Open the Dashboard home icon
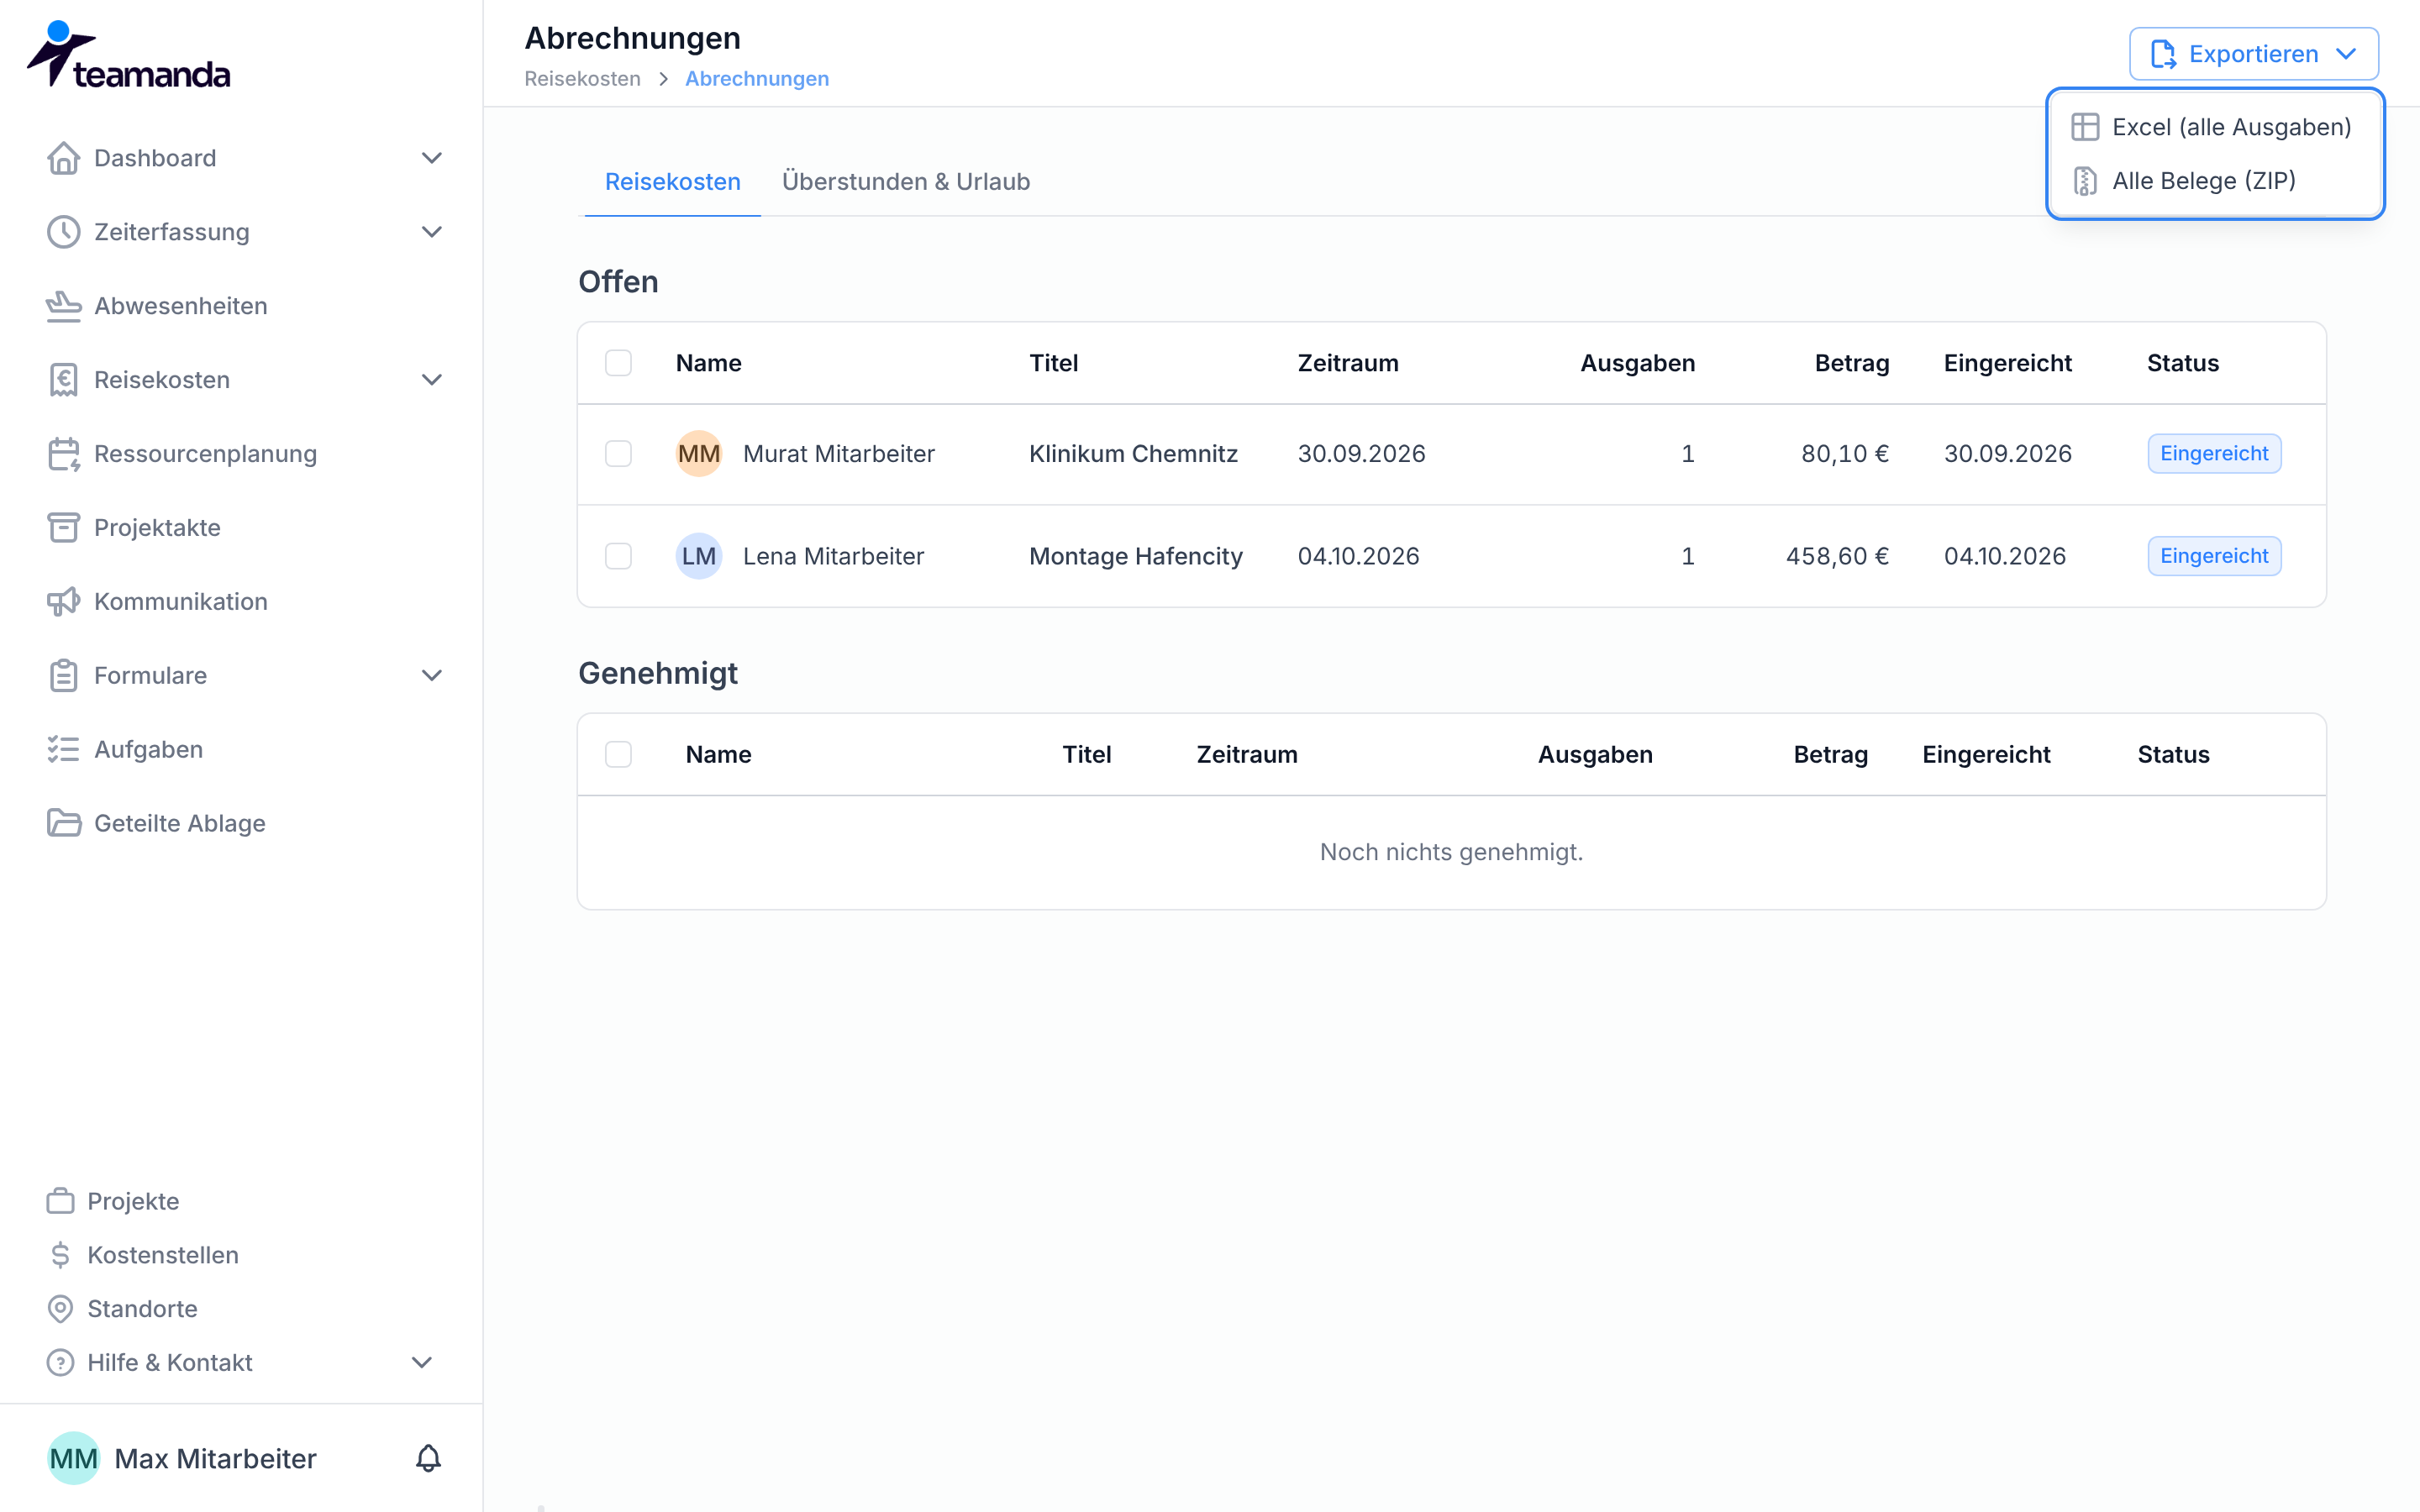Image resolution: width=2420 pixels, height=1512 pixels. click(x=63, y=158)
